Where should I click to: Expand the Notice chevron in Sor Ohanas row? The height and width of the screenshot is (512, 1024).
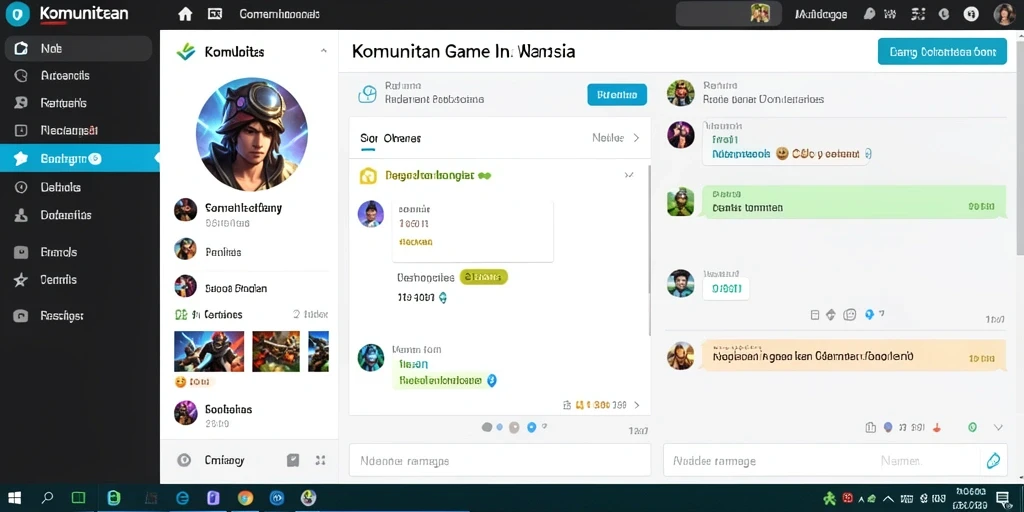[636, 138]
